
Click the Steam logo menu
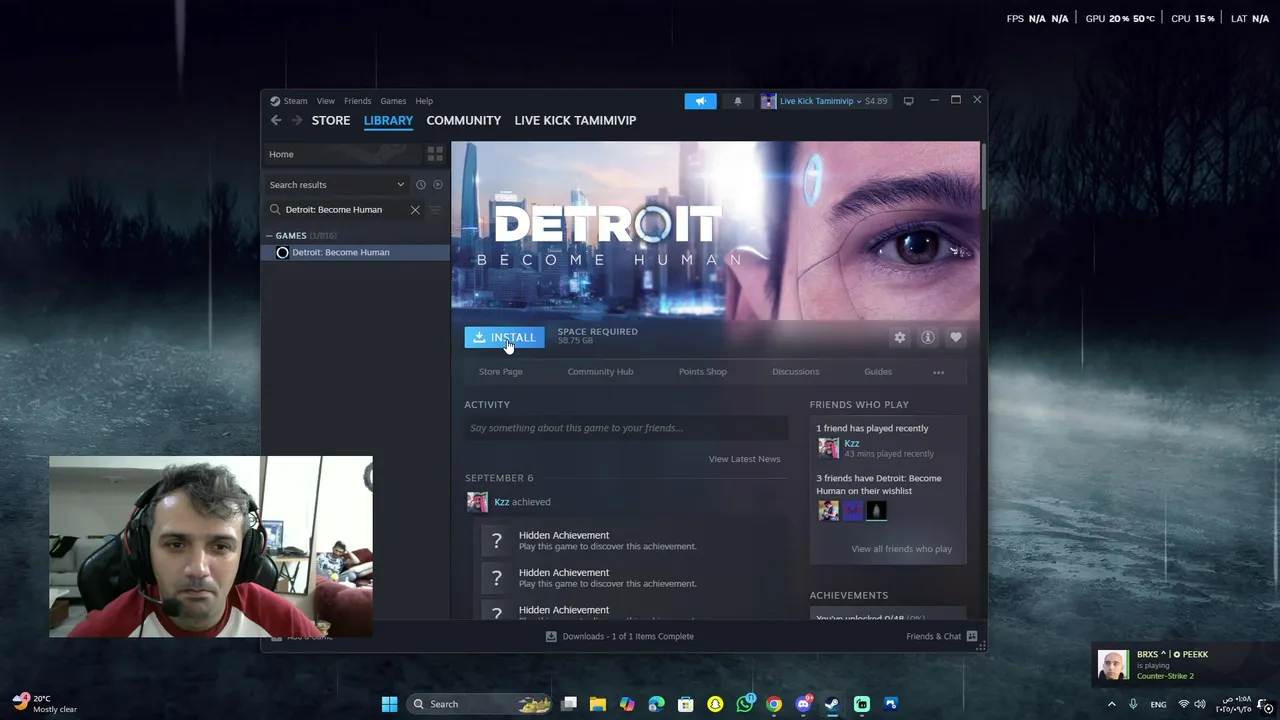[289, 101]
